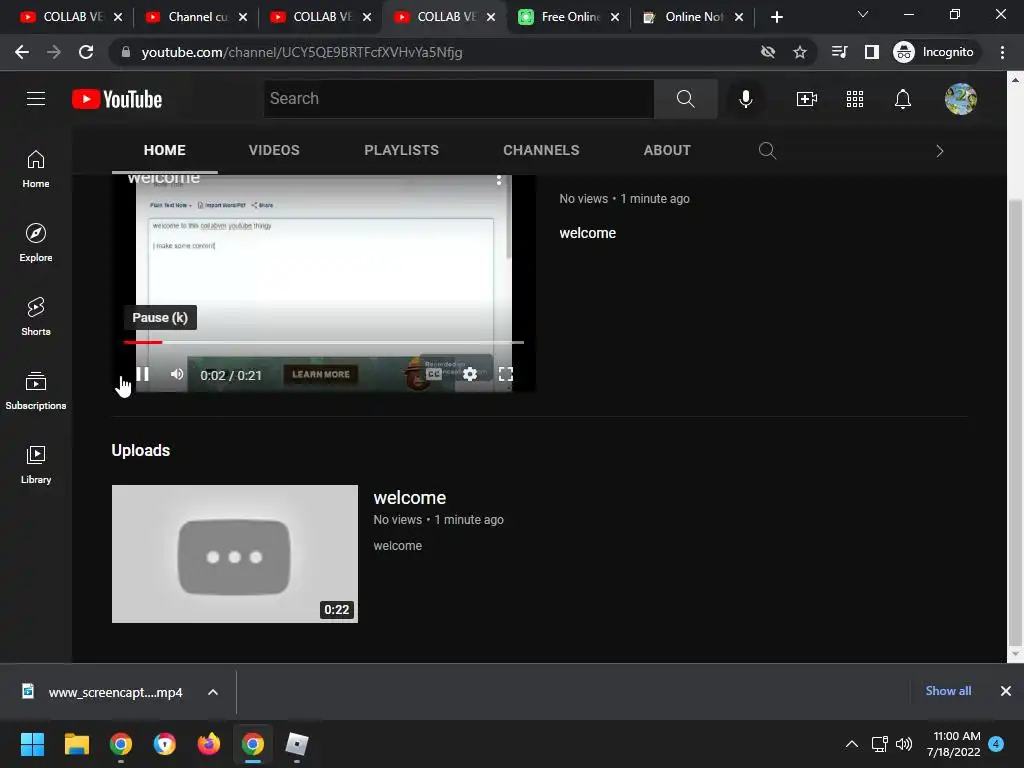
Task: Open the Chrome media control icon
Action: point(839,52)
